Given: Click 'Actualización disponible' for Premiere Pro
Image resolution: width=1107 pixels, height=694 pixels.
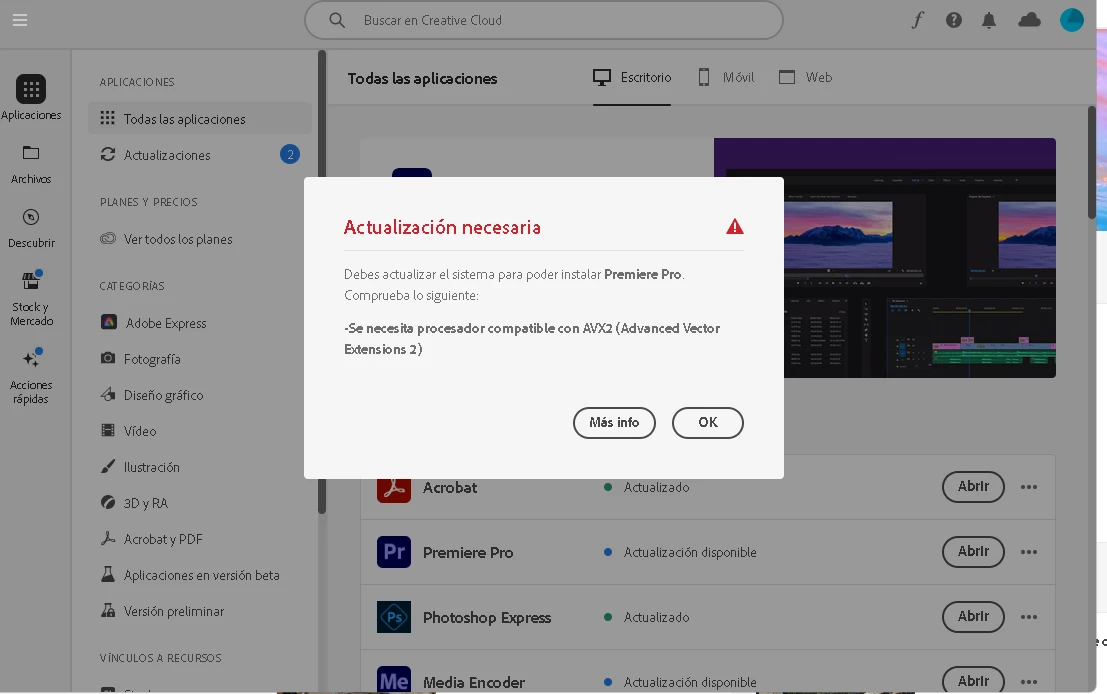Looking at the screenshot, I should pos(690,552).
